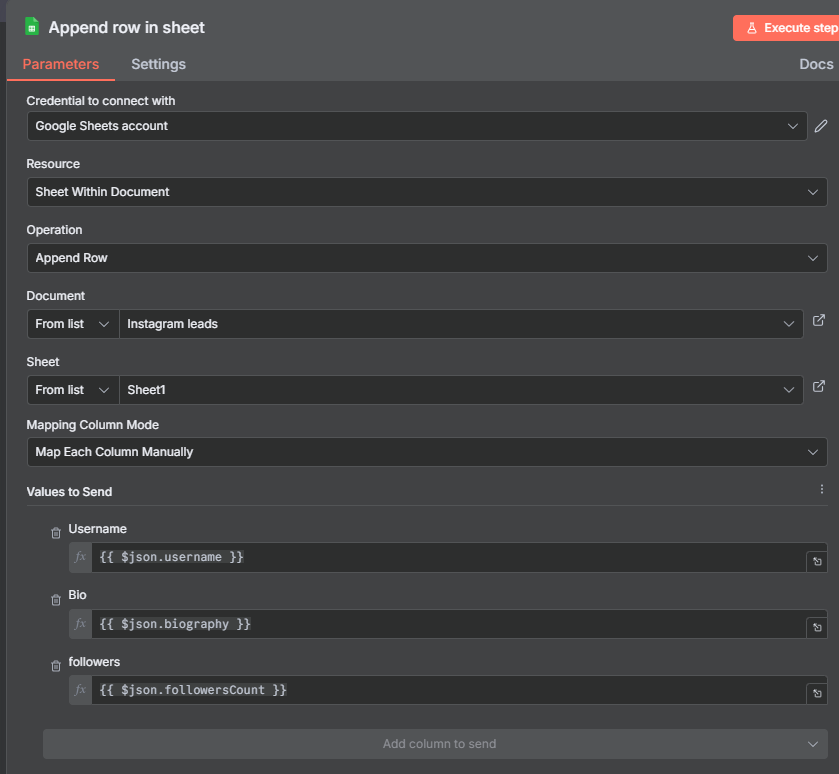Change Document mode From list dropdown
The image size is (839, 774).
[73, 324]
